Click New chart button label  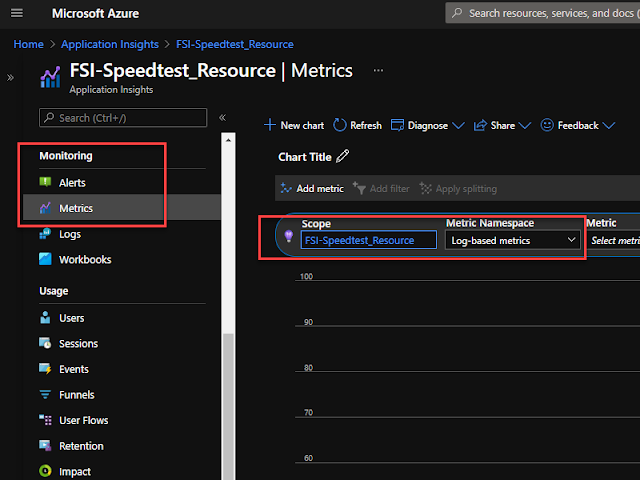coord(302,125)
